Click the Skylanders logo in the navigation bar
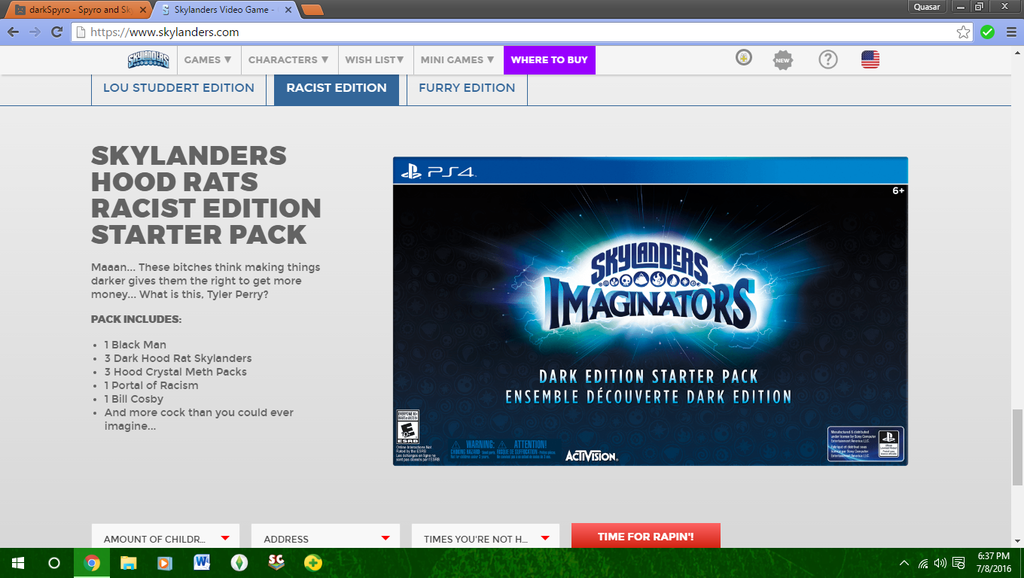Image resolution: width=1024 pixels, height=578 pixels. pyautogui.click(x=150, y=60)
